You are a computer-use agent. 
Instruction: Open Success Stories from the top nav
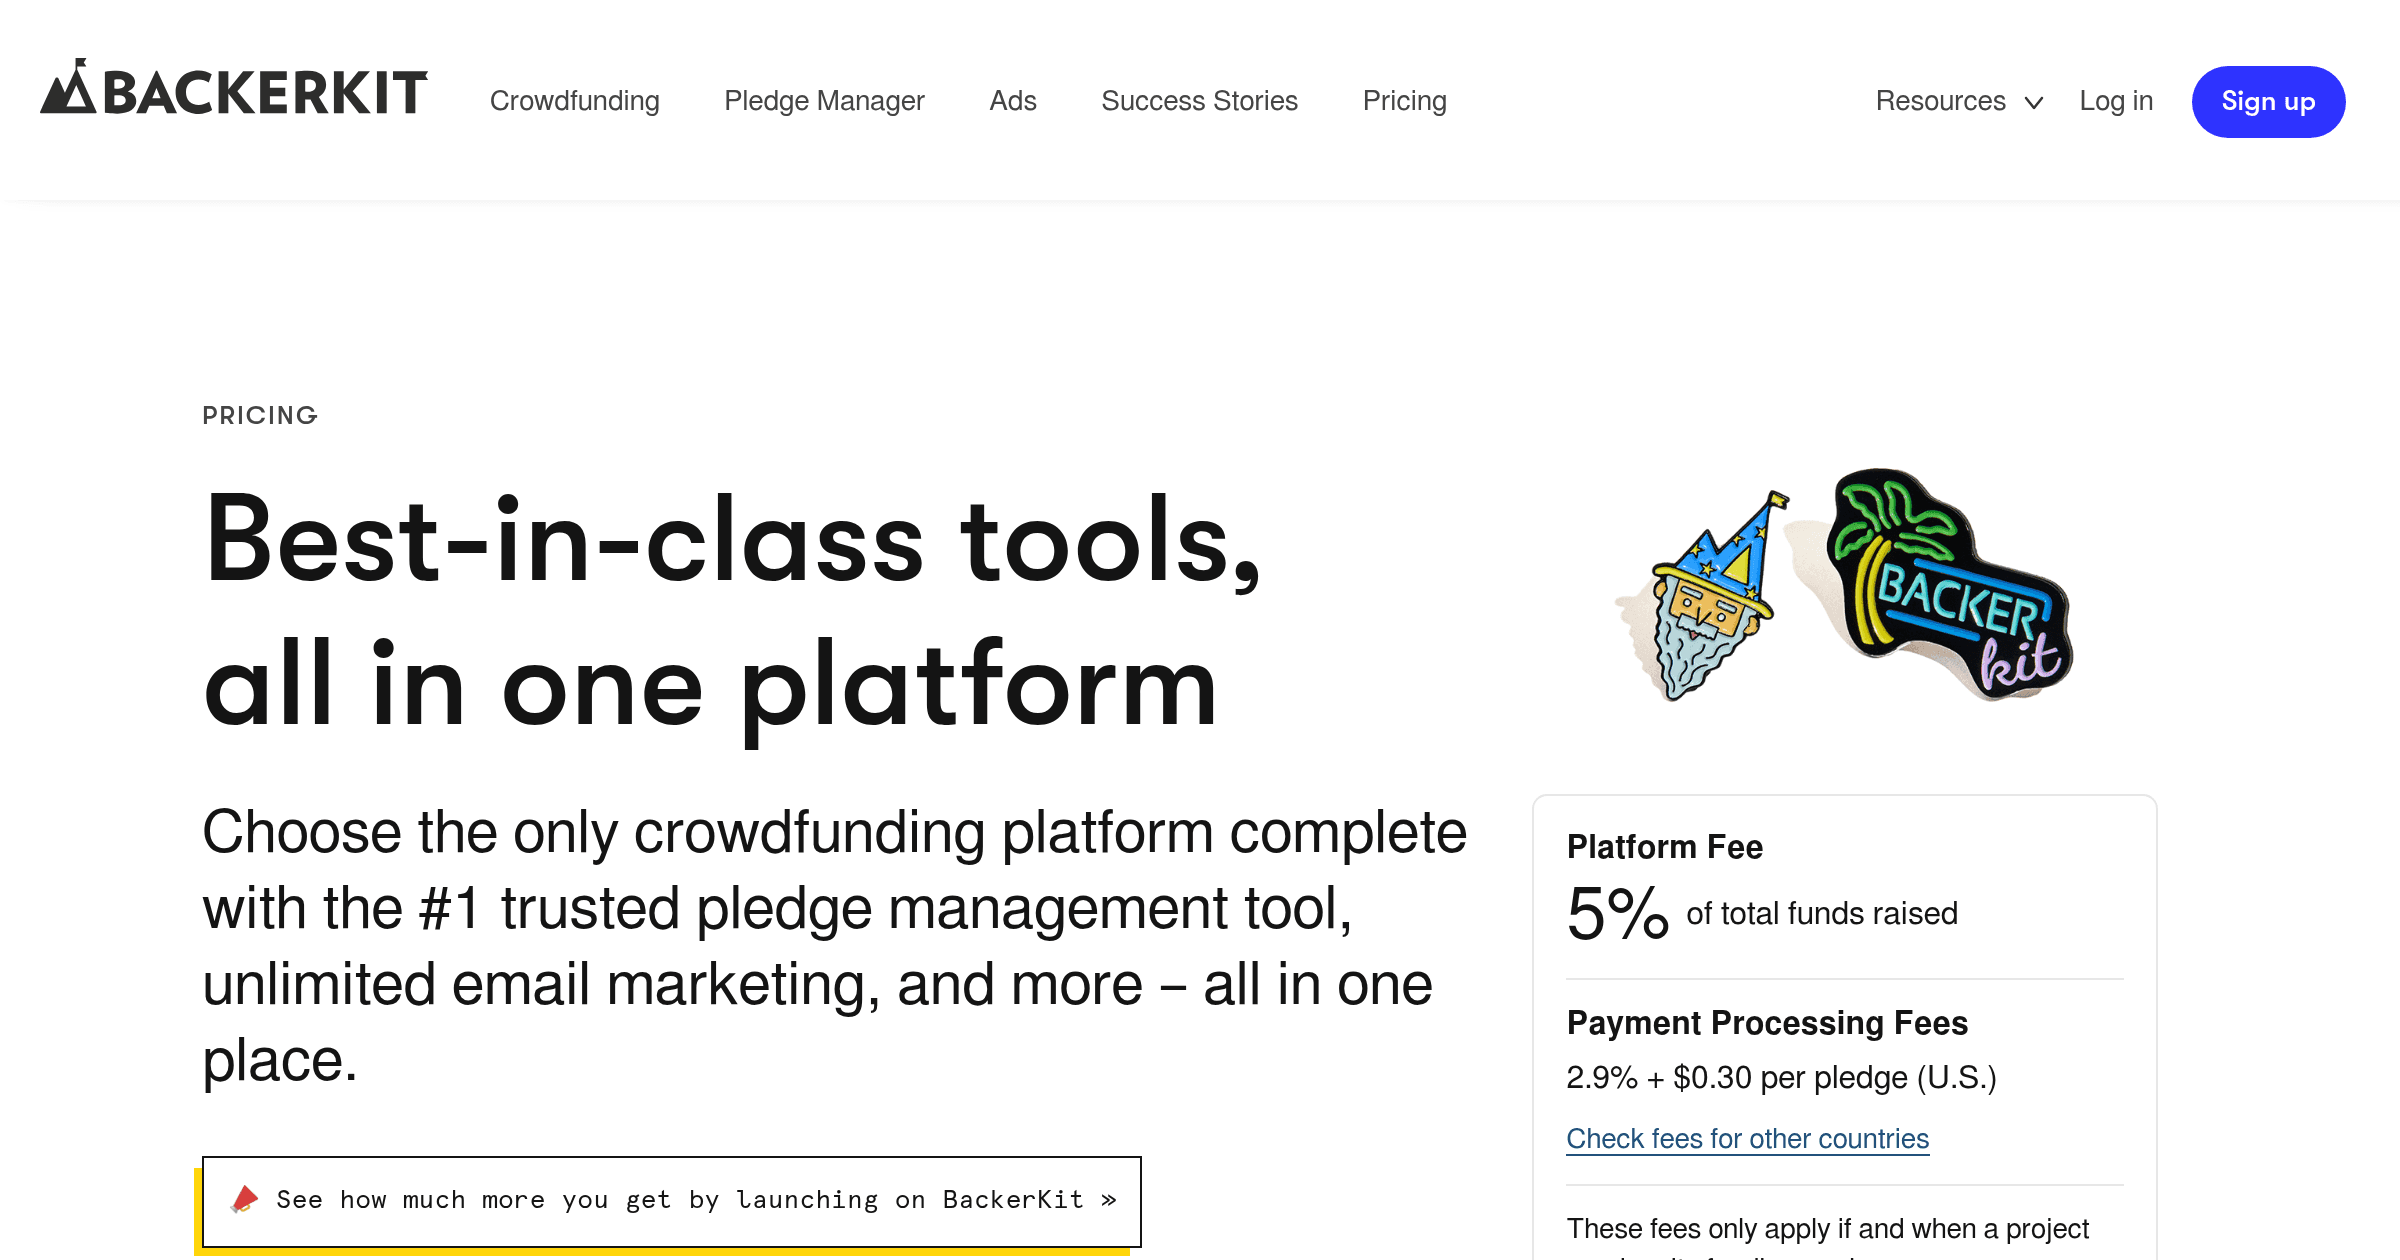1199,101
